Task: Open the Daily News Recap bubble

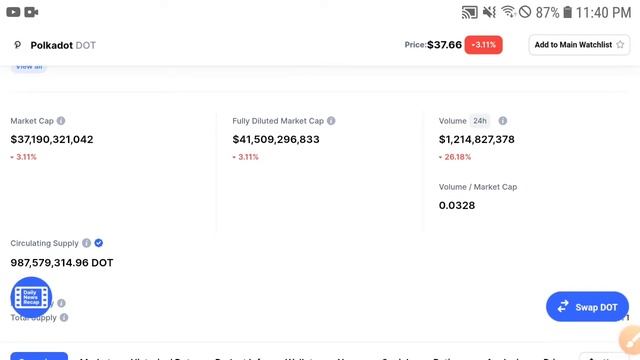Action: tap(31, 297)
